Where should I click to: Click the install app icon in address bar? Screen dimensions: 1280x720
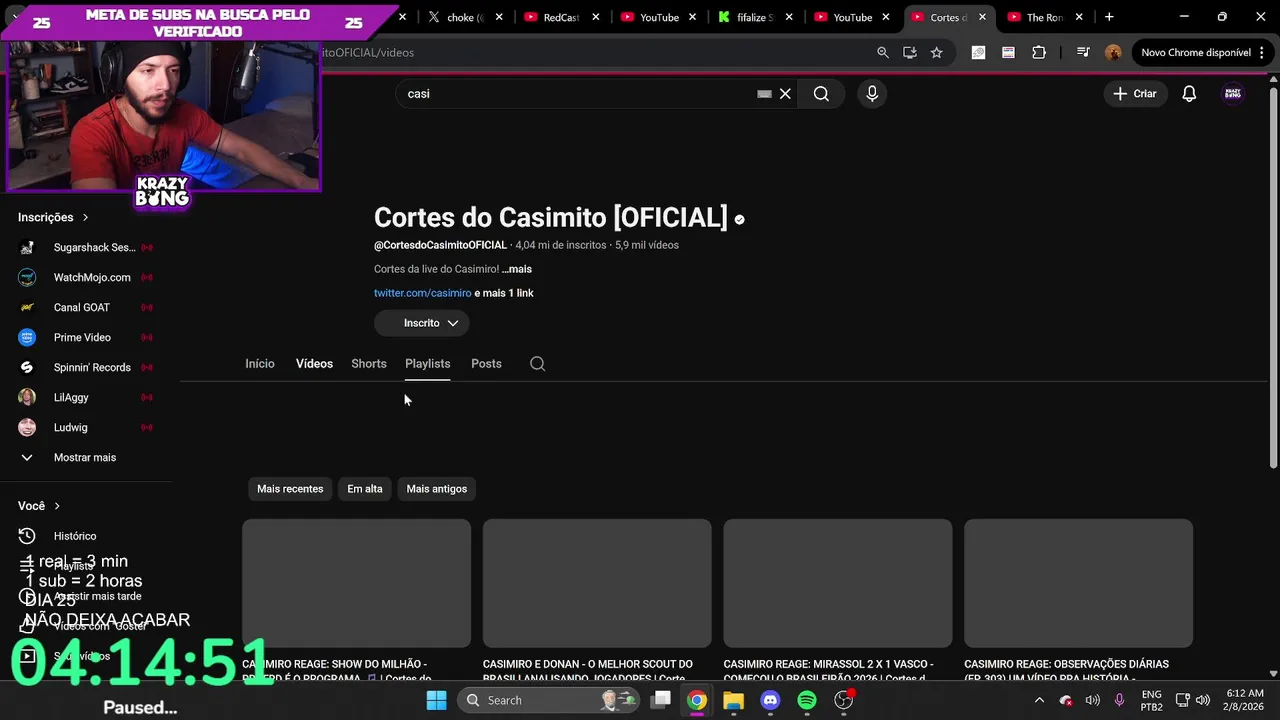click(x=910, y=52)
